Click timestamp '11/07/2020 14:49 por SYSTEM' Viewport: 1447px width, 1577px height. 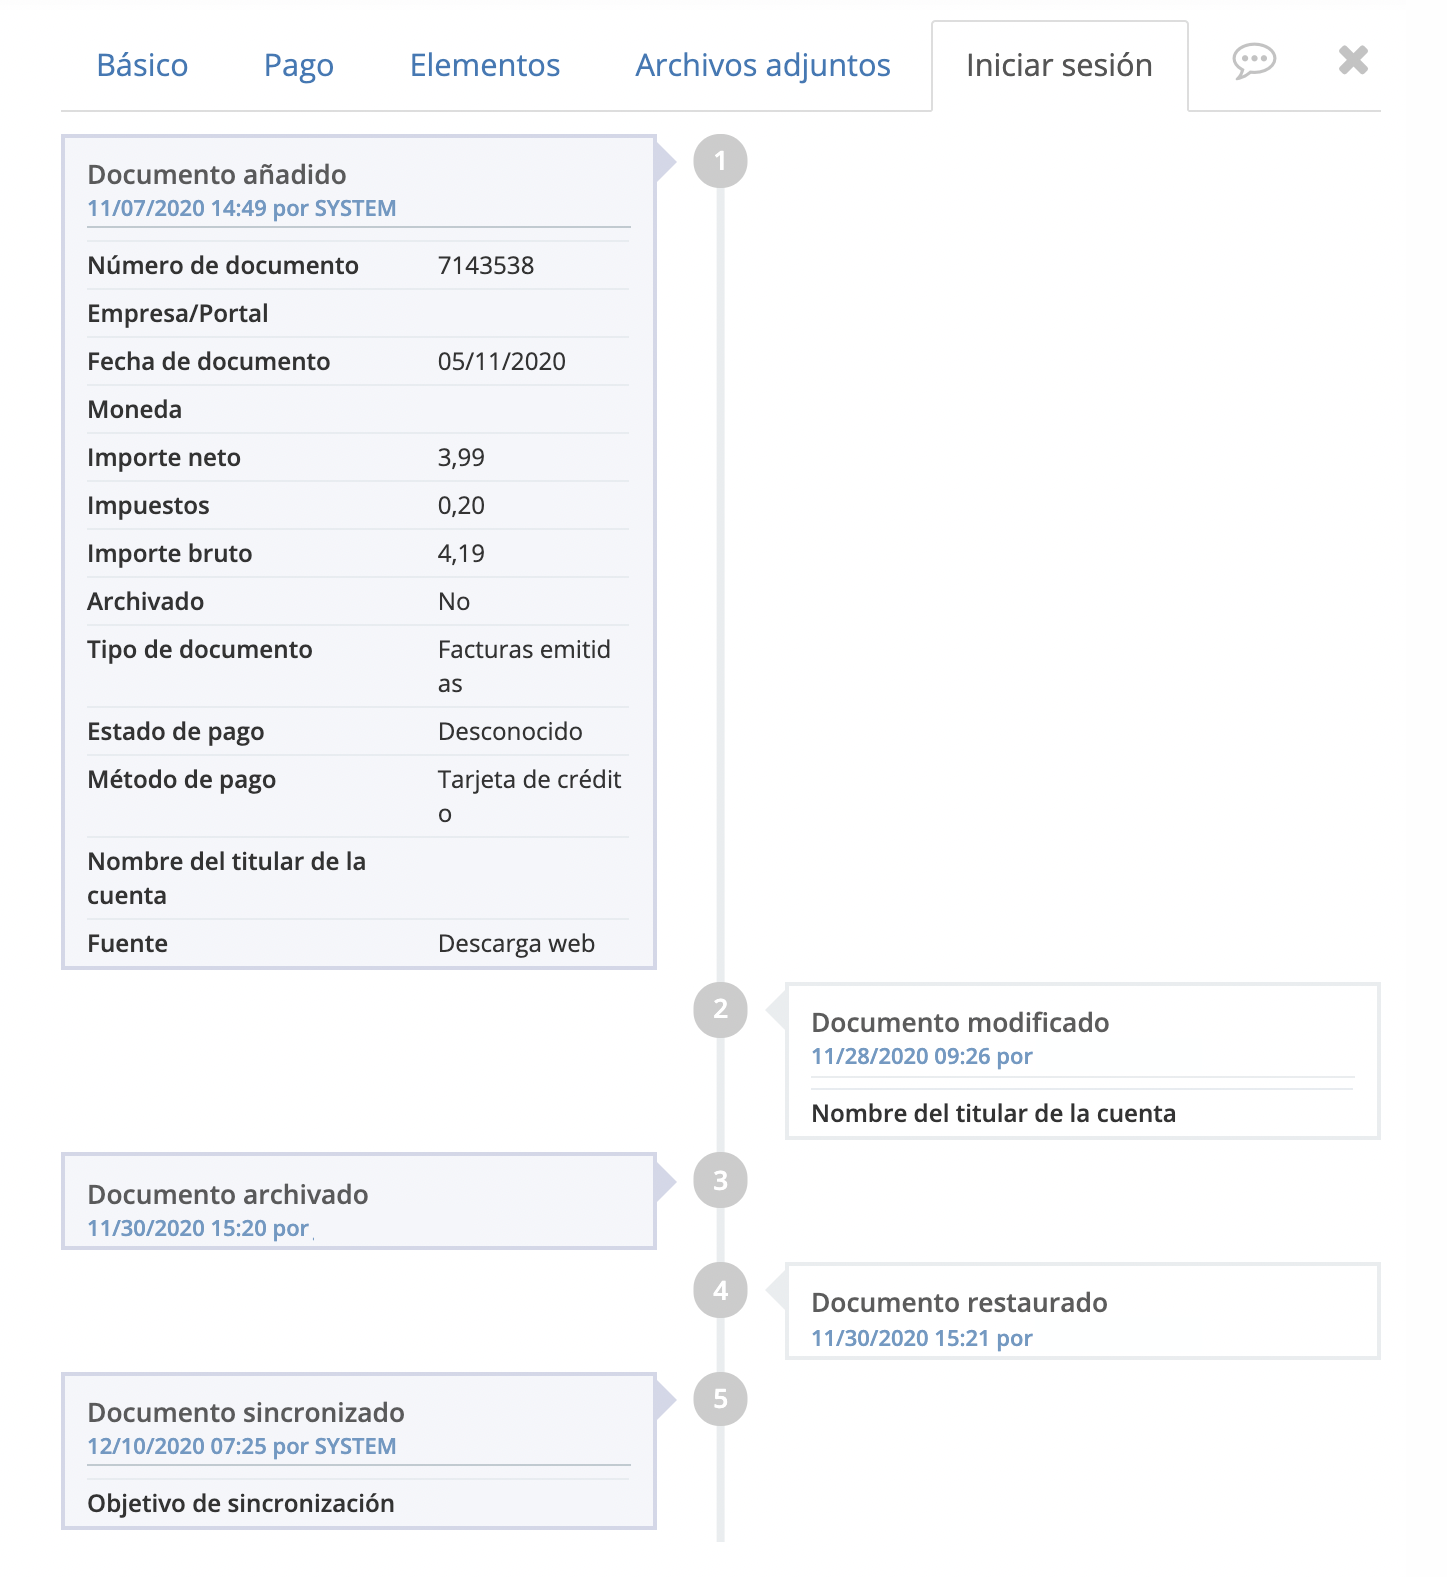coord(242,208)
